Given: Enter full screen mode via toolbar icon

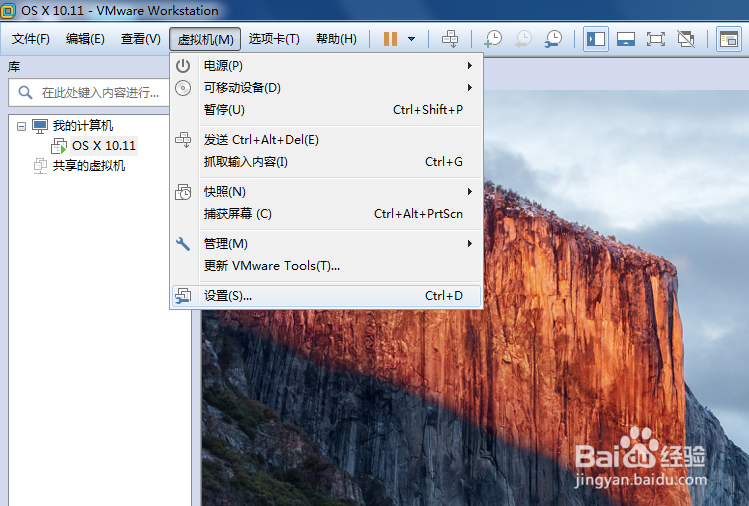Looking at the screenshot, I should click(655, 39).
